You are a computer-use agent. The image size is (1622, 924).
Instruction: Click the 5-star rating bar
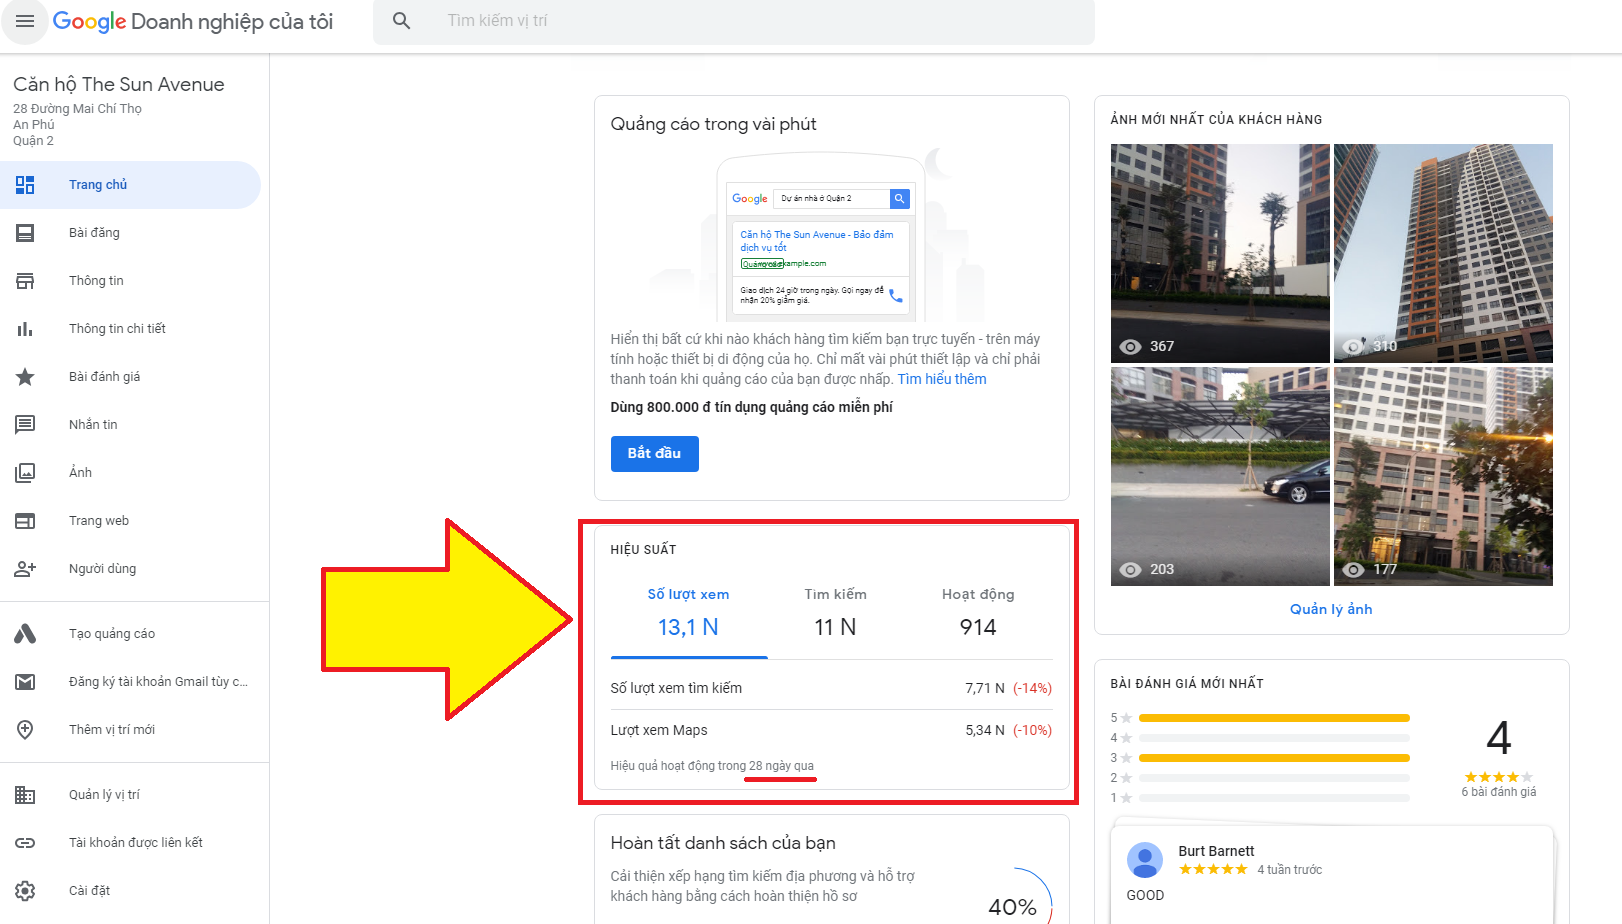(x=1274, y=718)
